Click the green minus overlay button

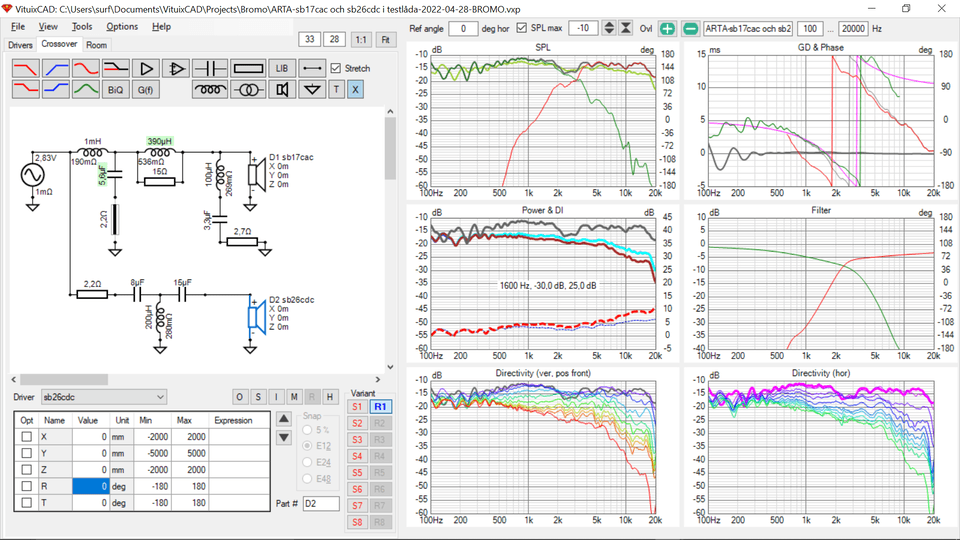(690, 29)
